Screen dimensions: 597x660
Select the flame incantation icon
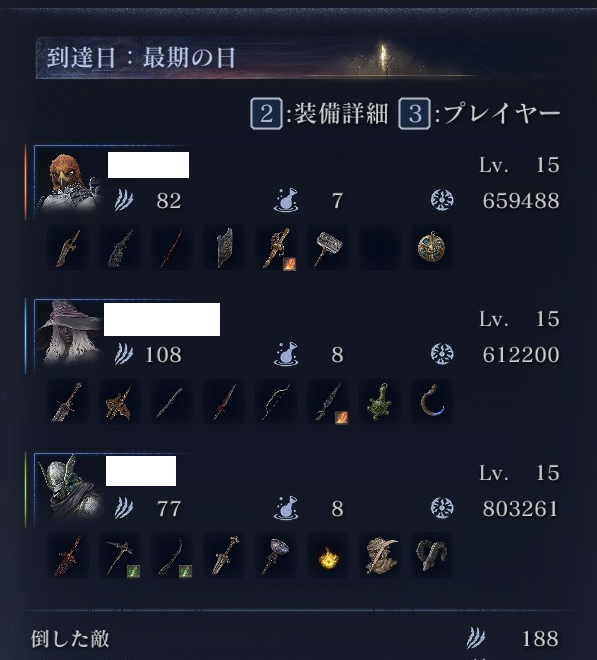point(328,555)
